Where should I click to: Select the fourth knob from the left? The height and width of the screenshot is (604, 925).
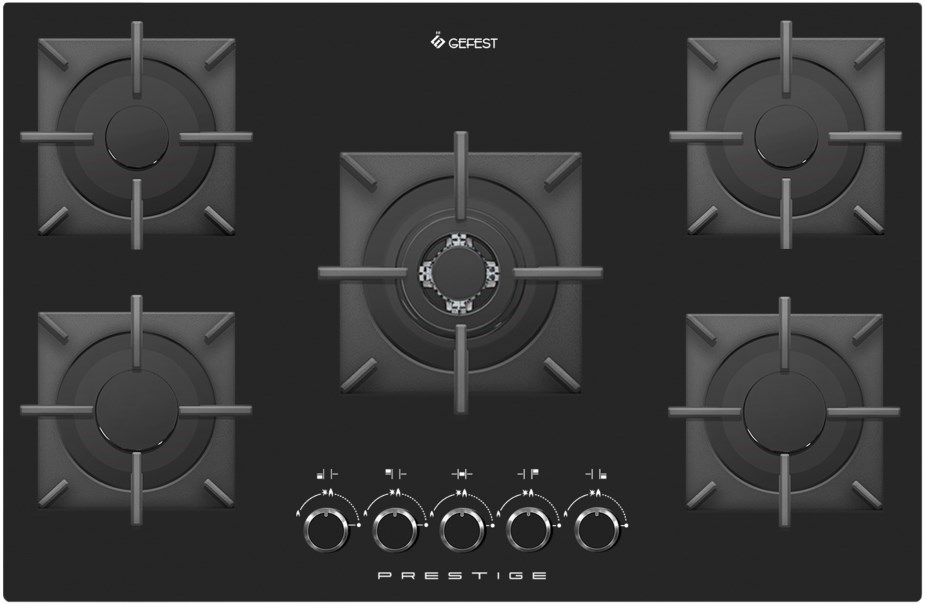pyautogui.click(x=529, y=529)
